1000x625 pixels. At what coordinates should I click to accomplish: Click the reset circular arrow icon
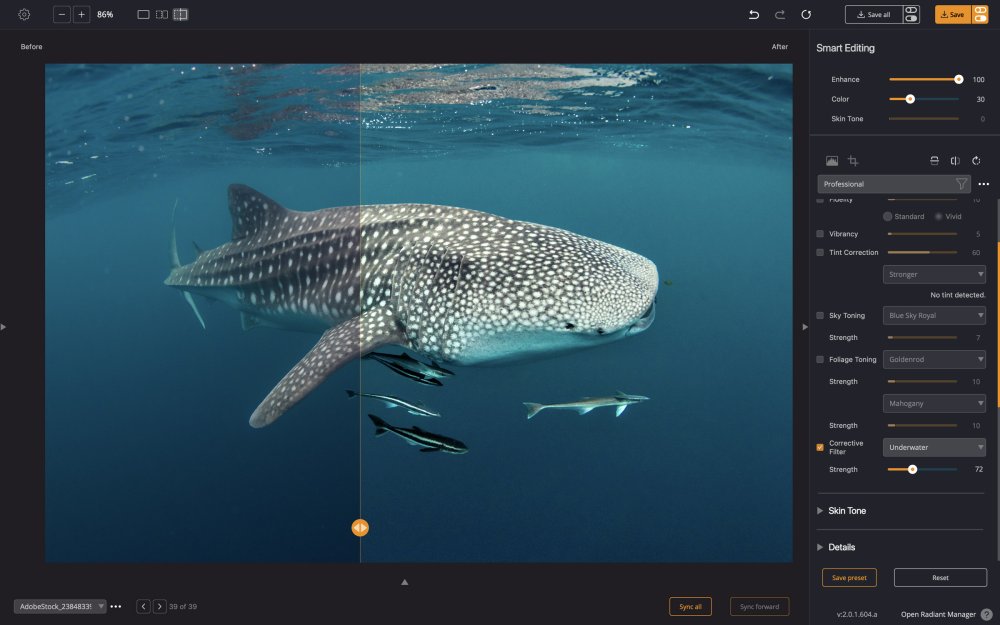pyautogui.click(x=806, y=14)
